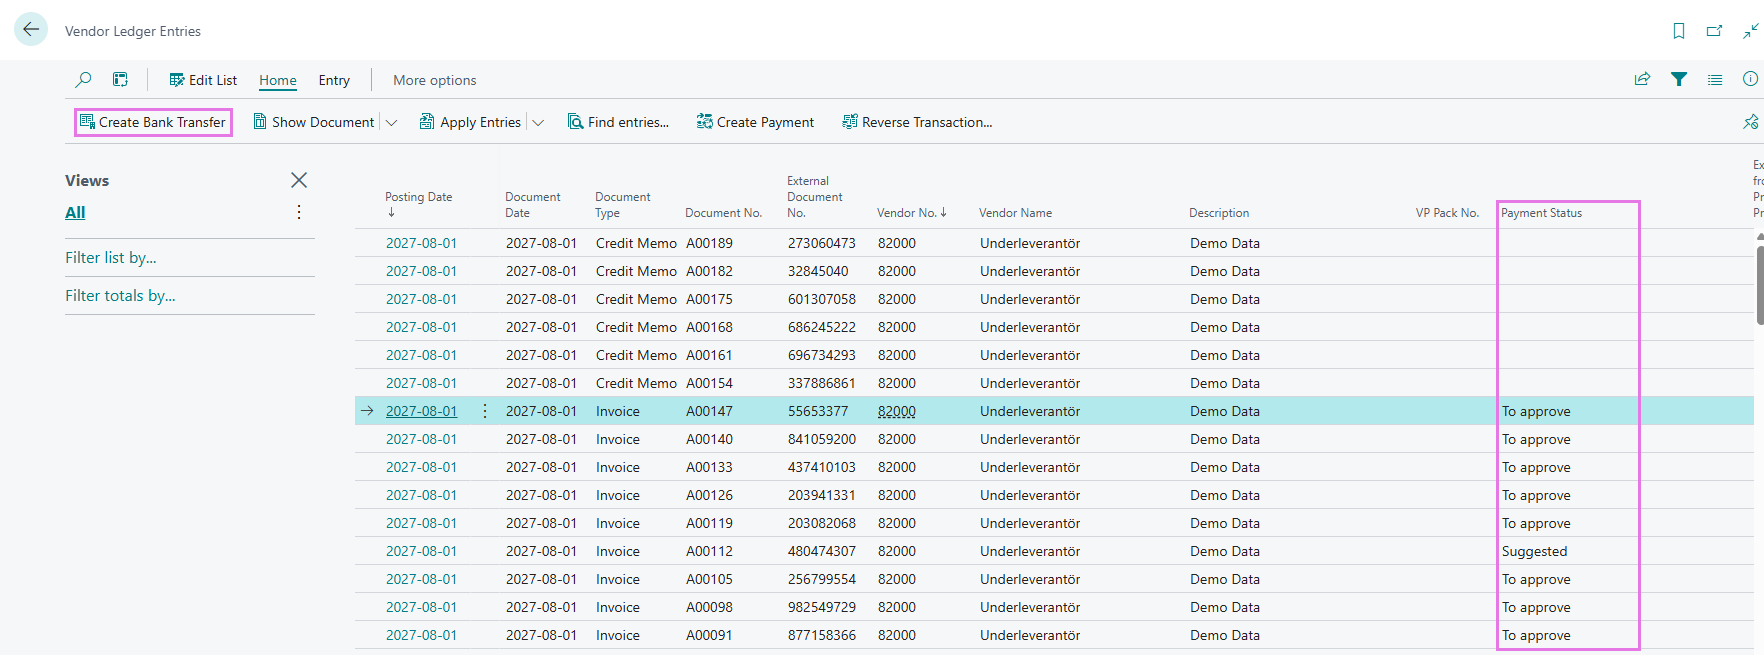Click document number A00182
Image resolution: width=1764 pixels, height=655 pixels.
click(x=709, y=271)
